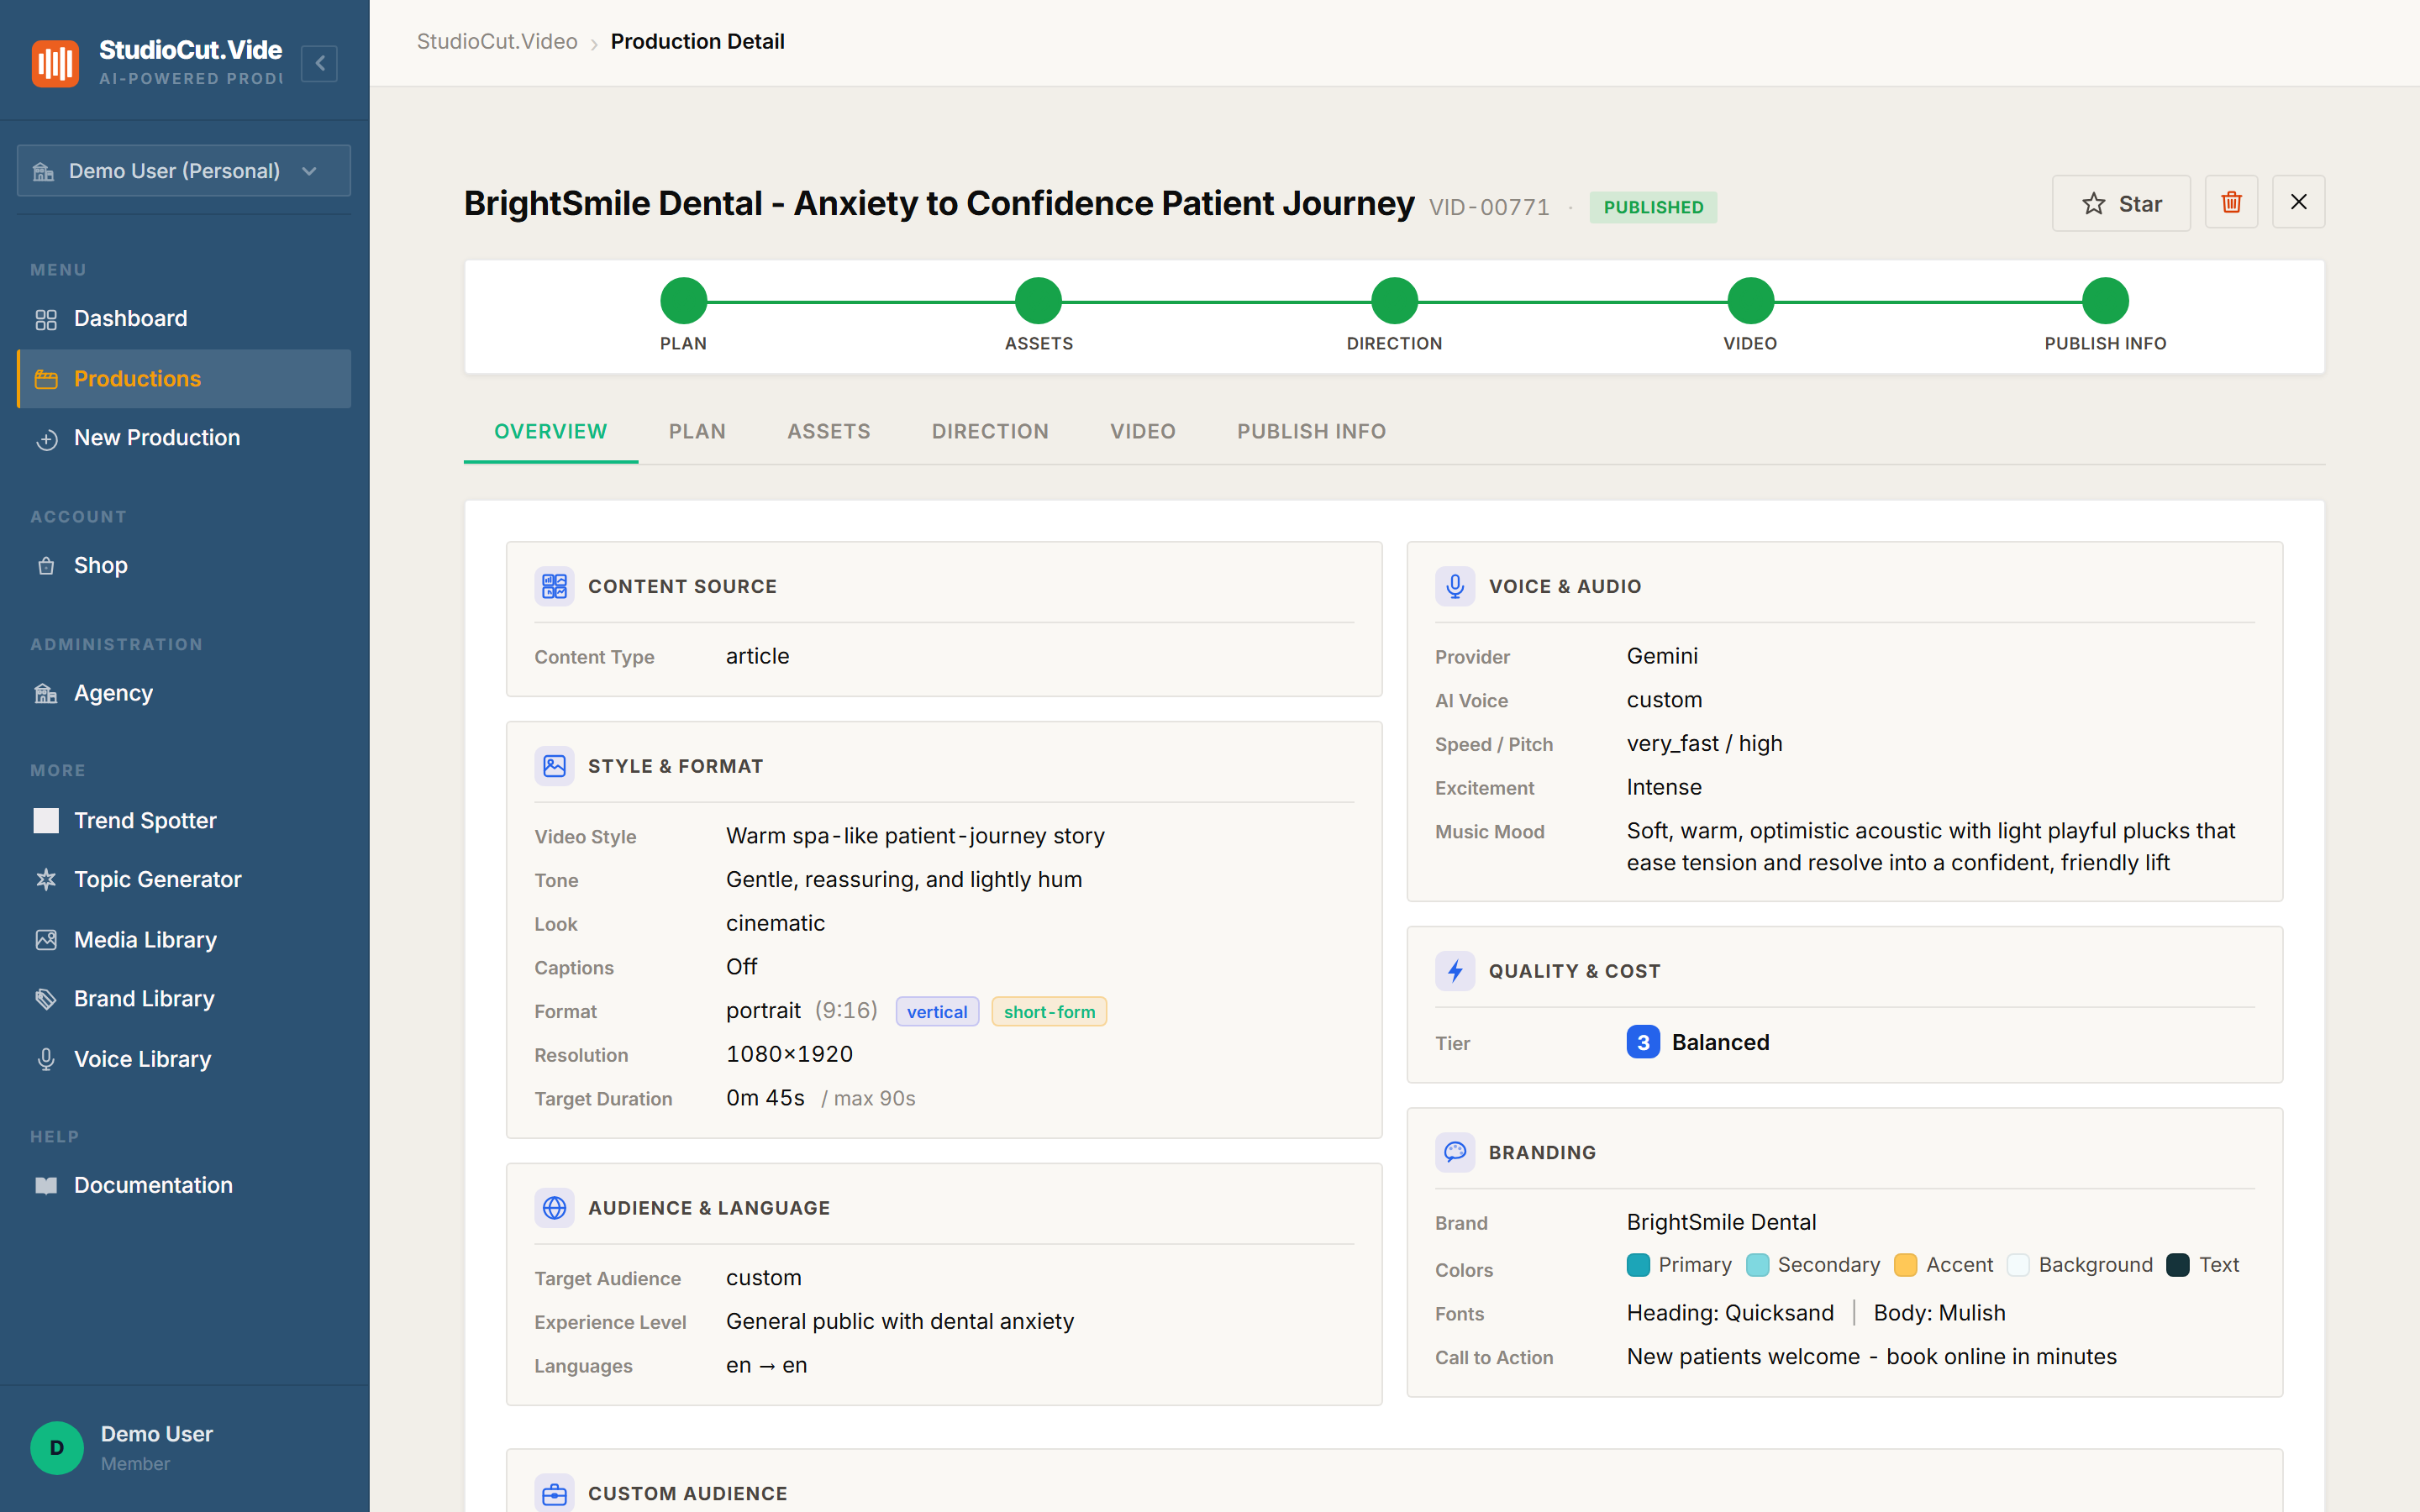The width and height of the screenshot is (2420, 1512).
Task: Close the production detail view
Action: (x=2299, y=203)
